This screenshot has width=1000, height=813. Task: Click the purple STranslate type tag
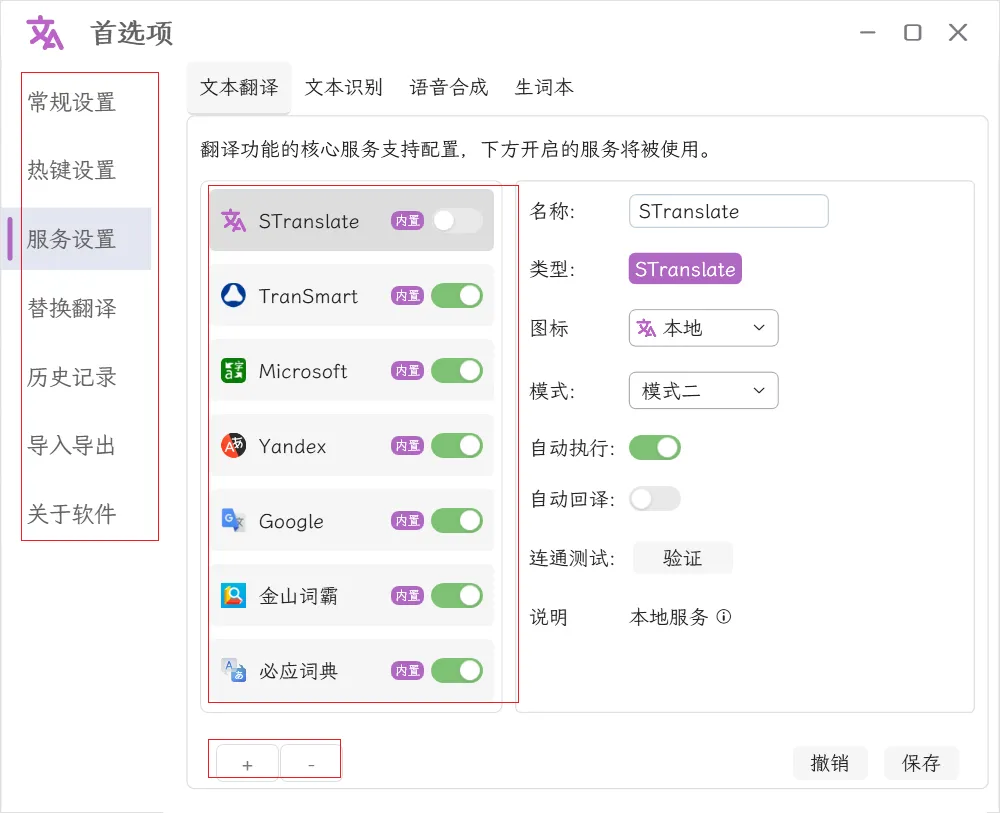click(685, 268)
